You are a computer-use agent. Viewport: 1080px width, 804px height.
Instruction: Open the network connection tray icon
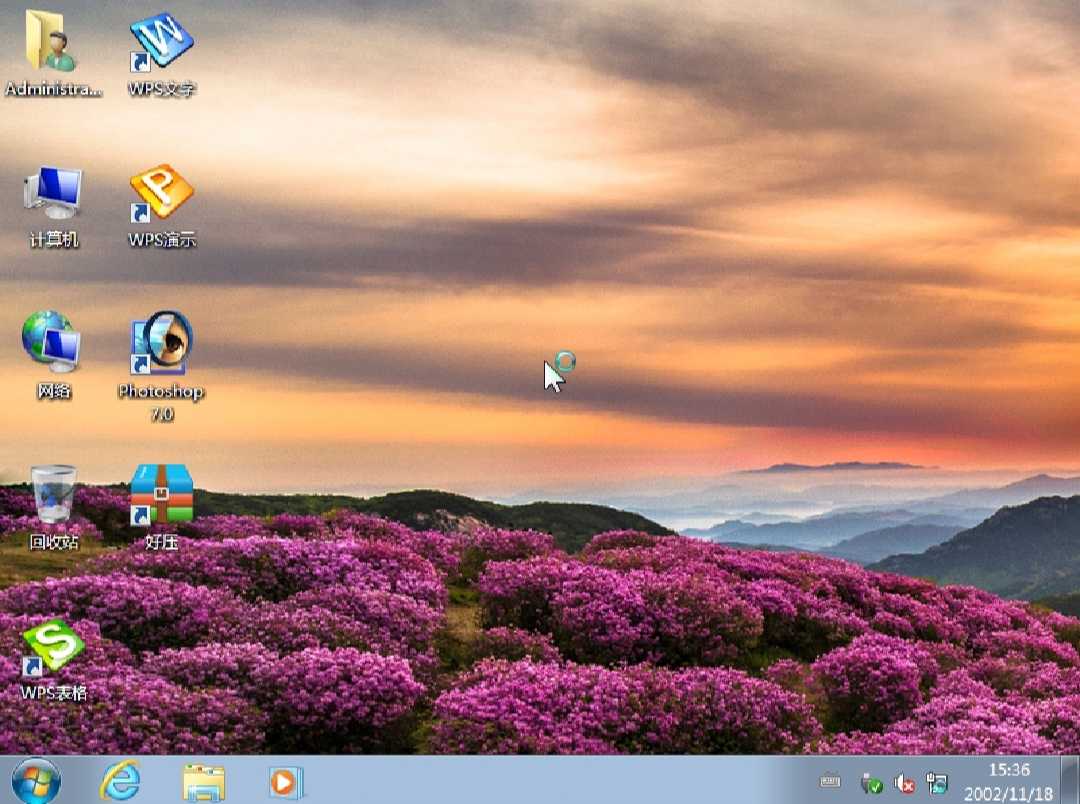(937, 782)
